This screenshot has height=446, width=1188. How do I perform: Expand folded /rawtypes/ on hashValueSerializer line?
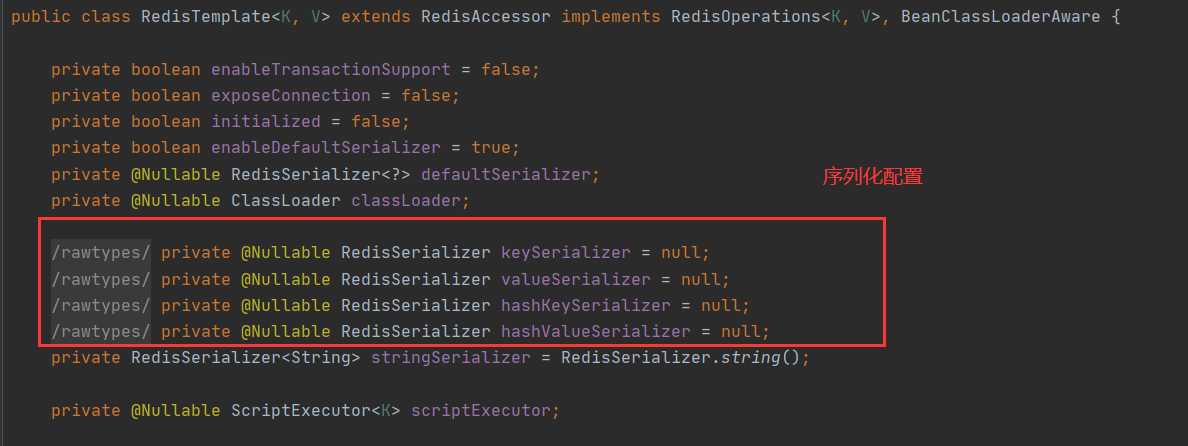101,331
